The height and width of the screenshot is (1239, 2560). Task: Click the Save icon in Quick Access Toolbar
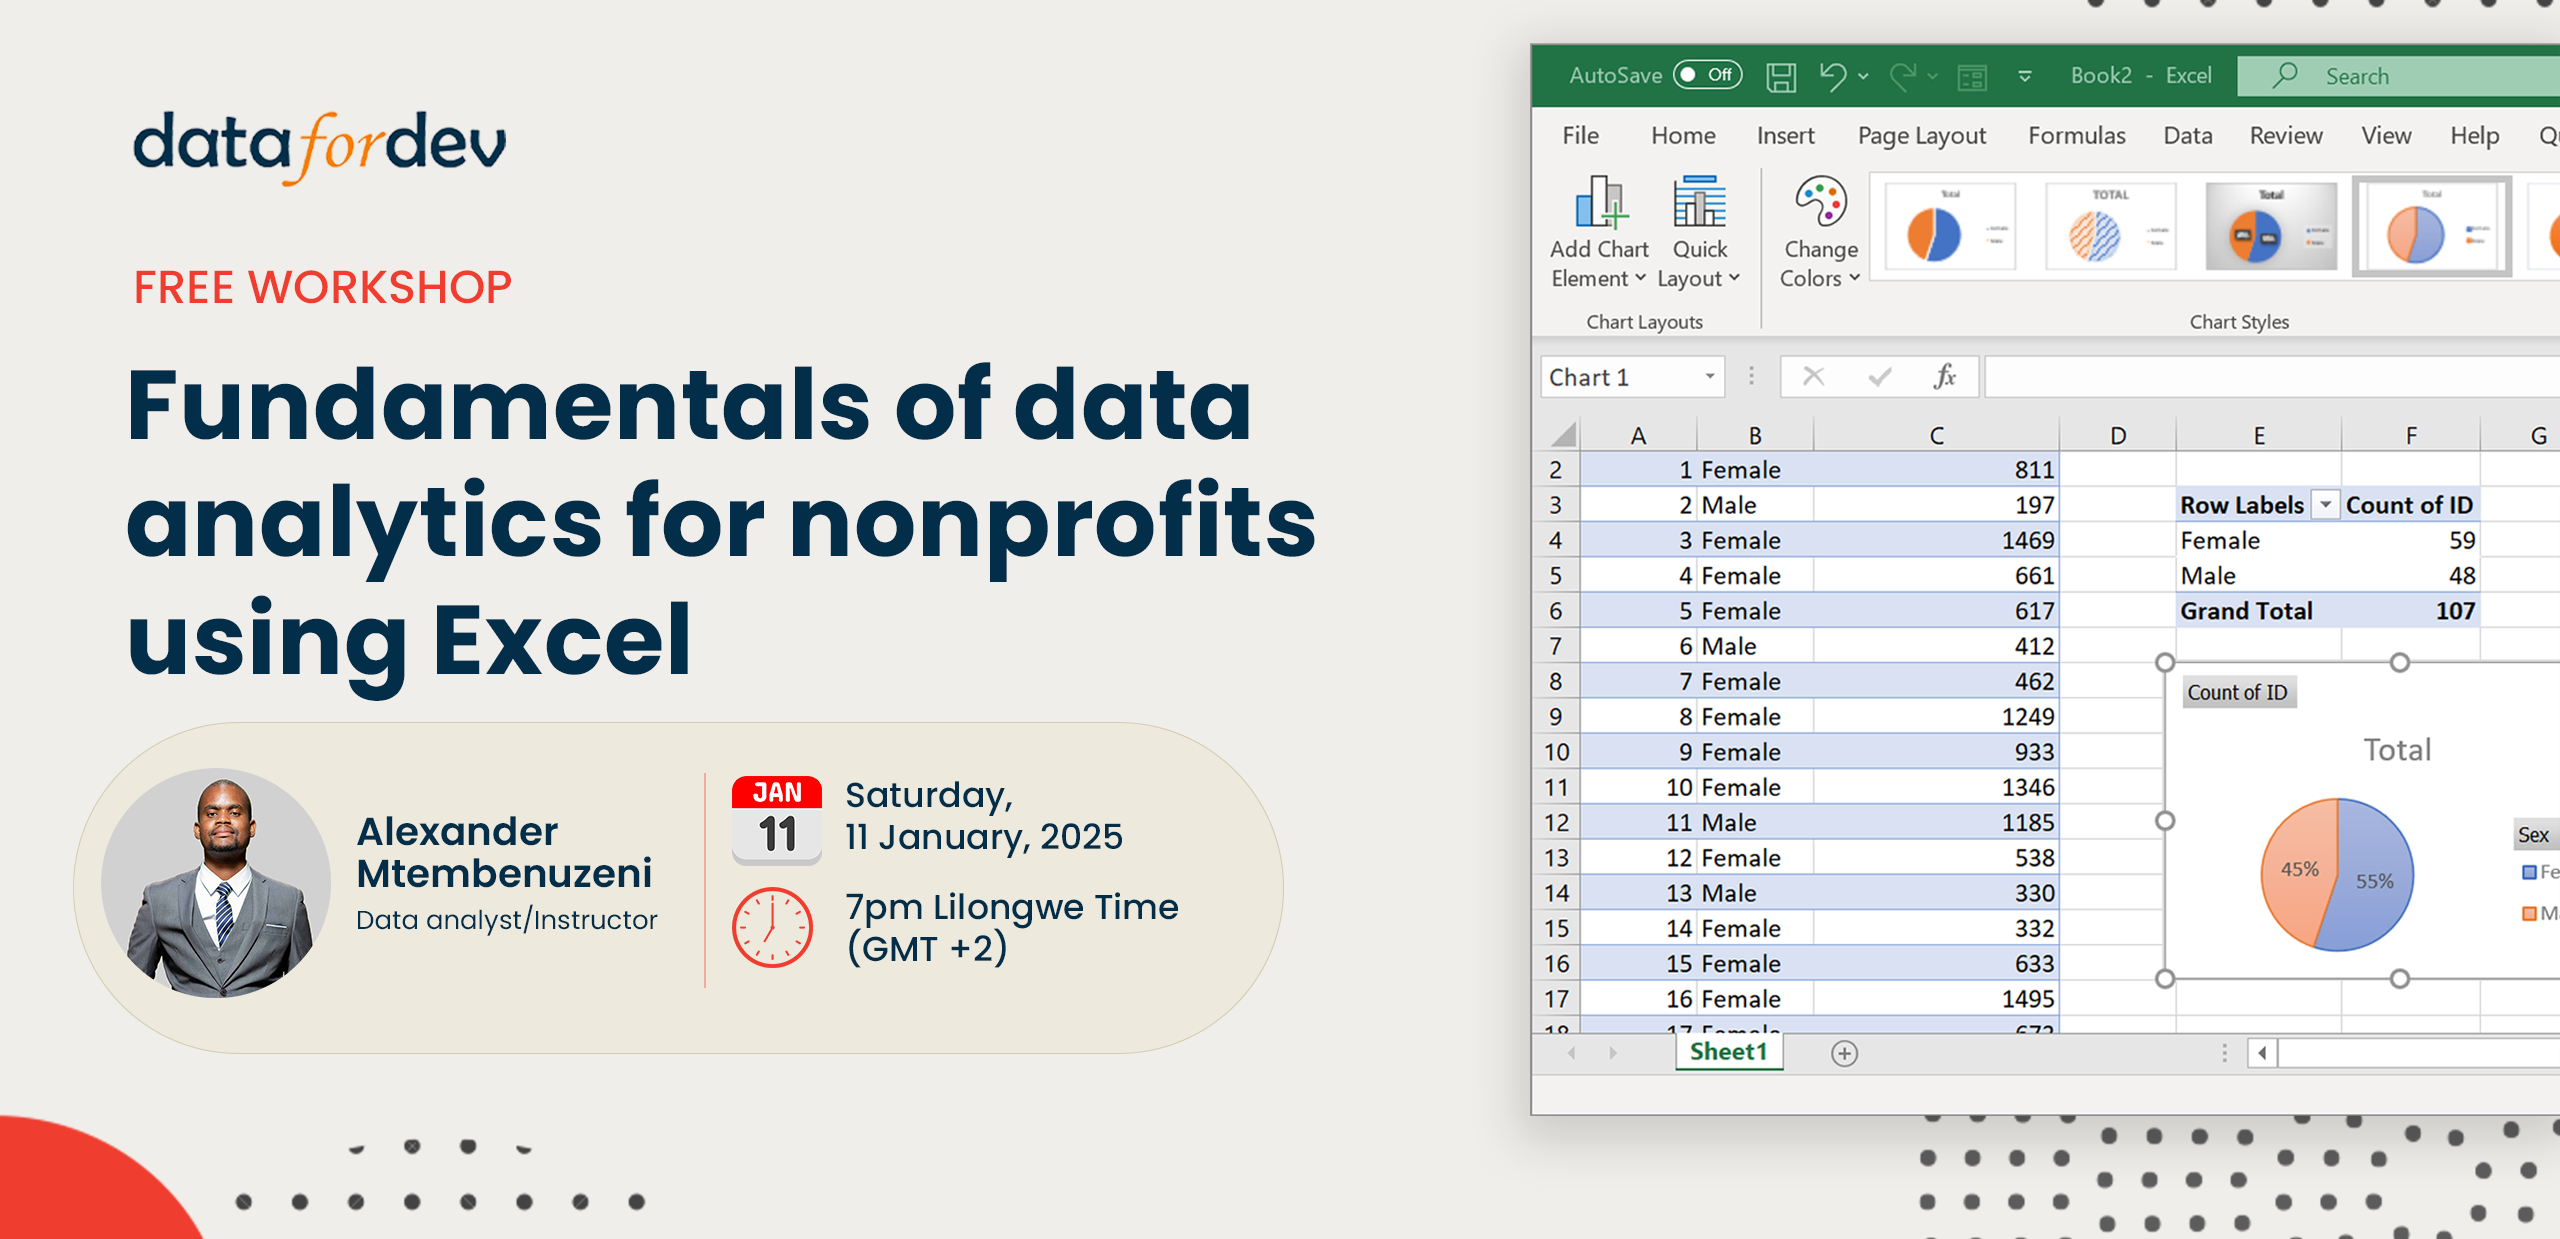[x=1783, y=75]
